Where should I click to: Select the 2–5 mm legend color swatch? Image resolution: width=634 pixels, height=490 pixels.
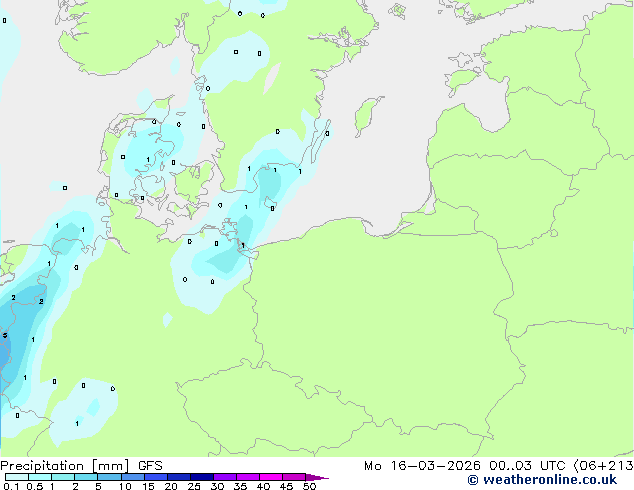86,477
